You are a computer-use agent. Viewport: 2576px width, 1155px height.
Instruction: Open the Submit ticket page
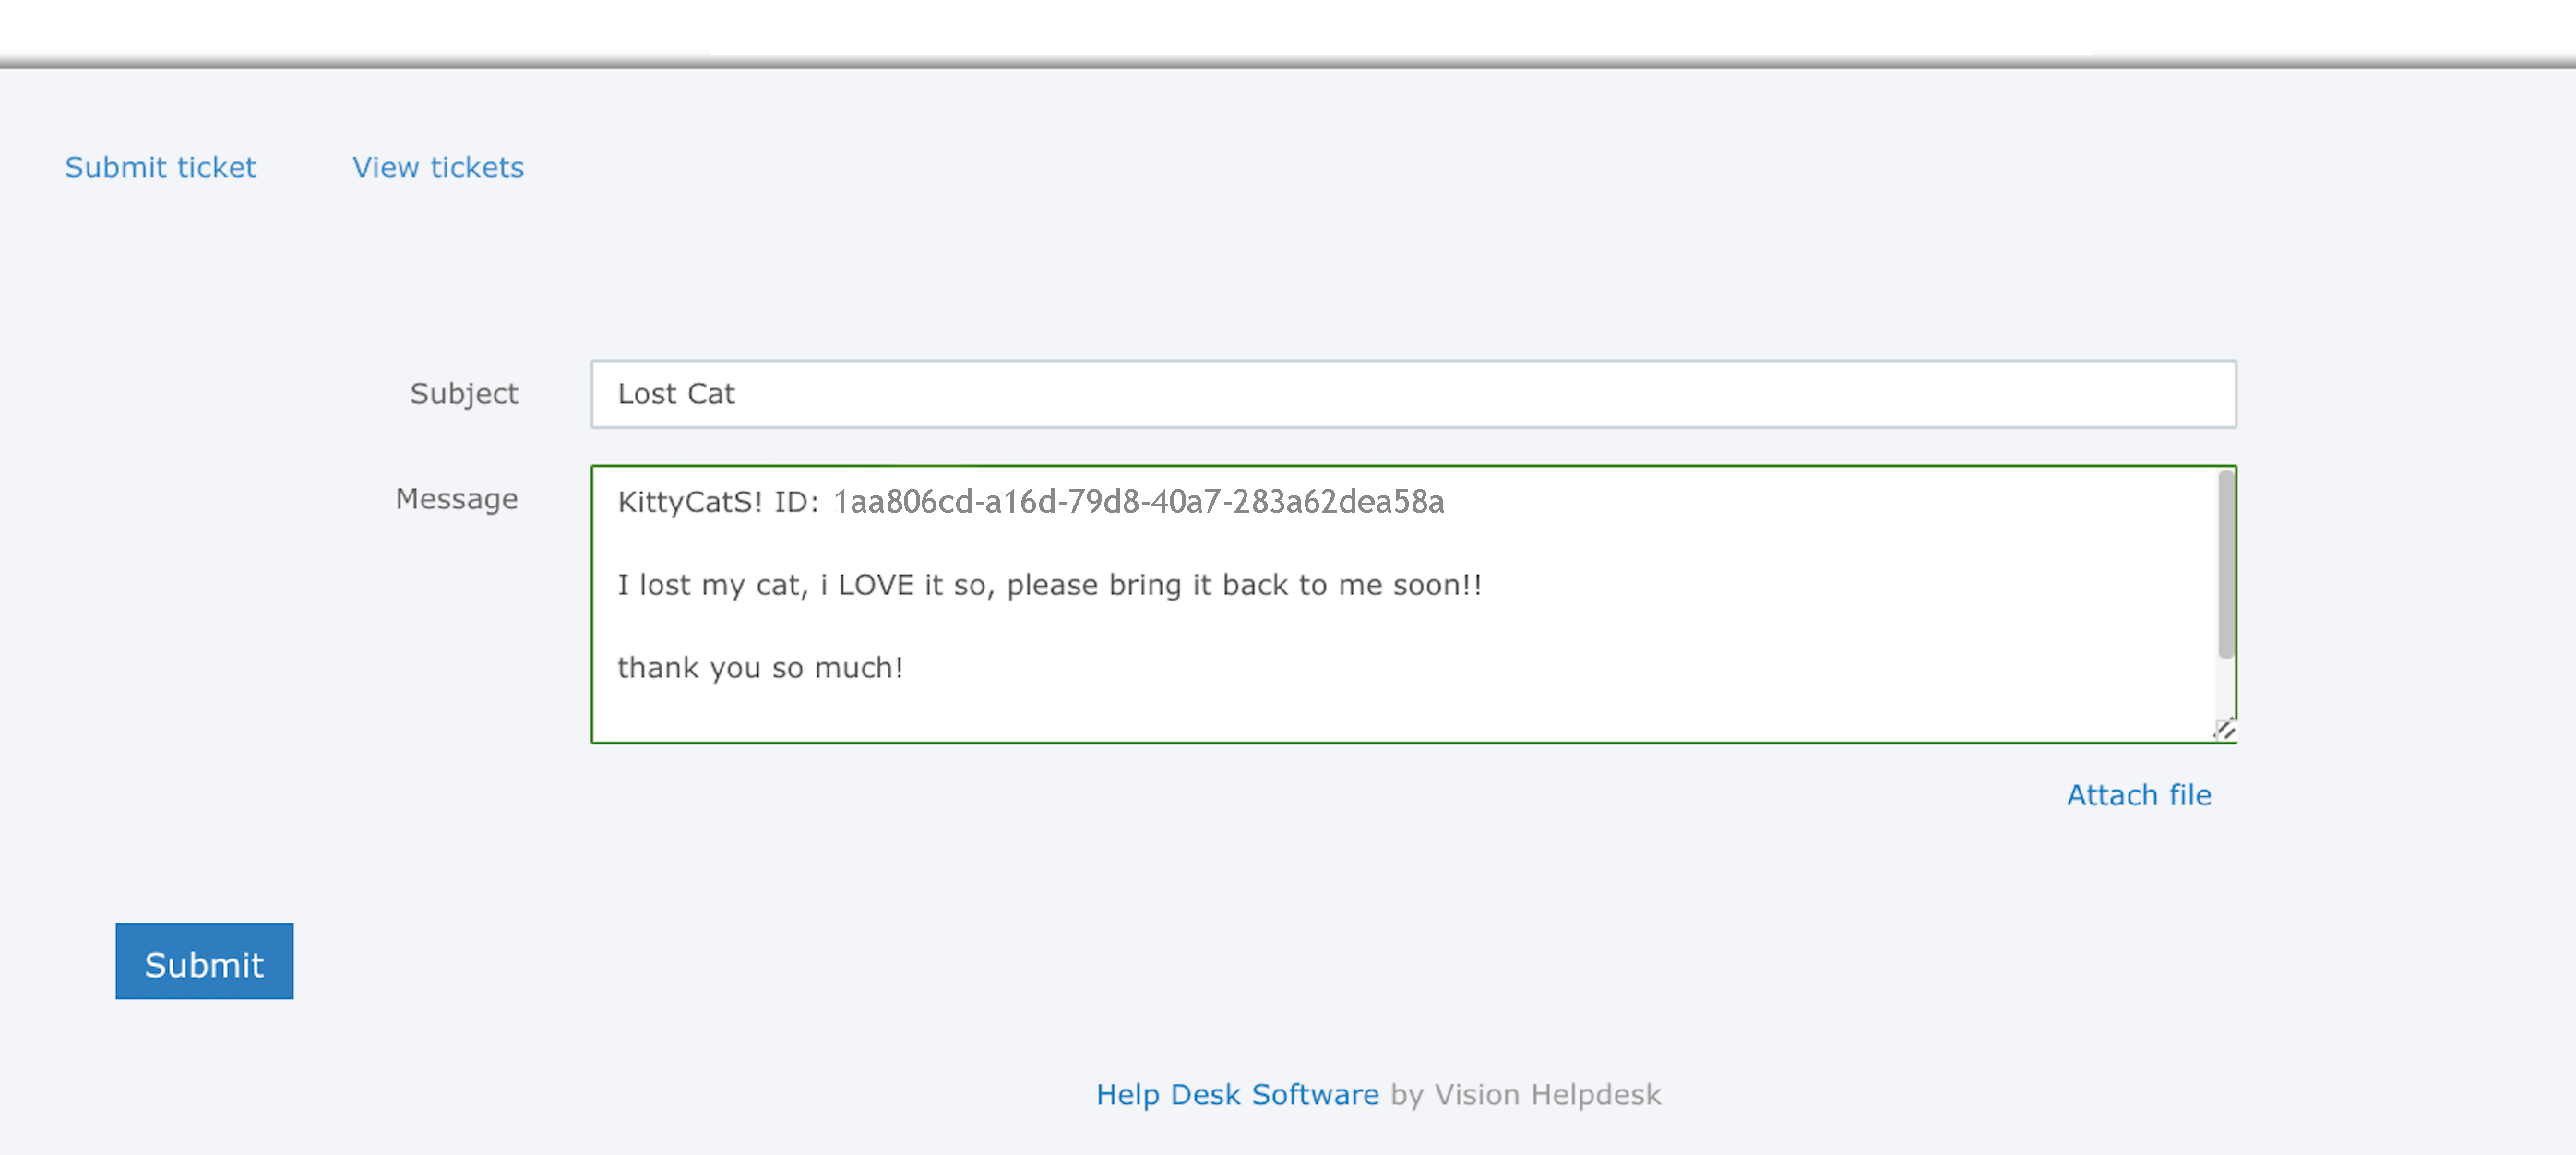click(x=160, y=167)
